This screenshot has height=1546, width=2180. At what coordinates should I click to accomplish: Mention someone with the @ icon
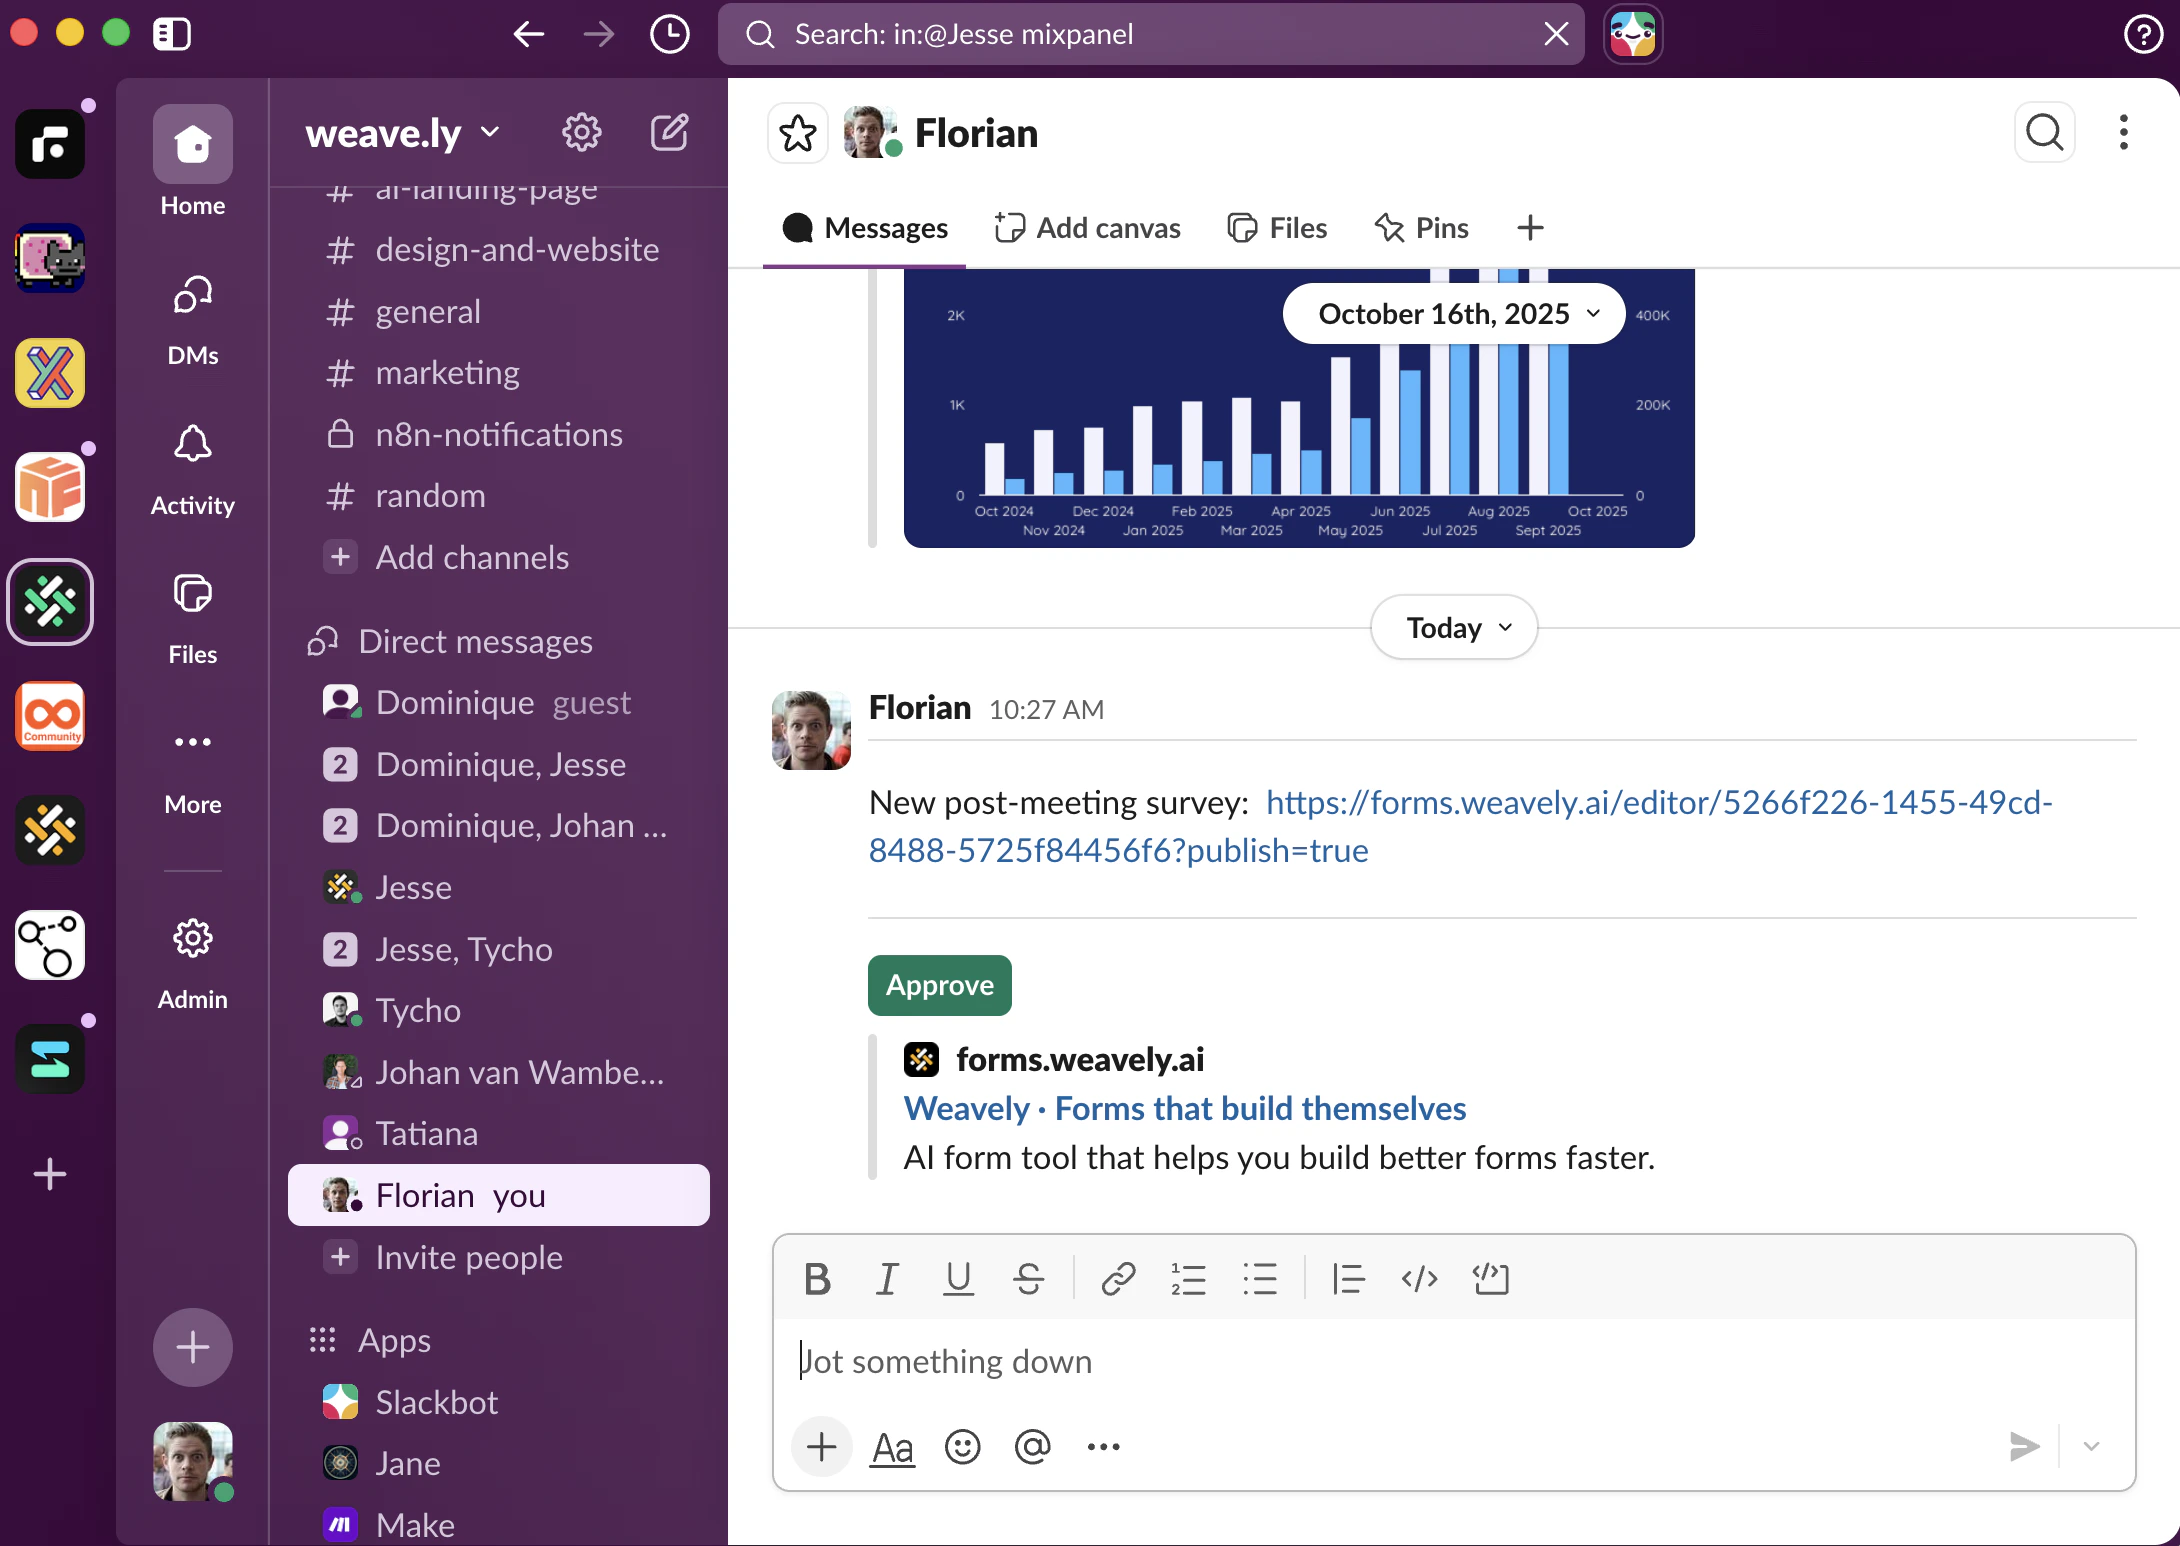point(1032,1446)
